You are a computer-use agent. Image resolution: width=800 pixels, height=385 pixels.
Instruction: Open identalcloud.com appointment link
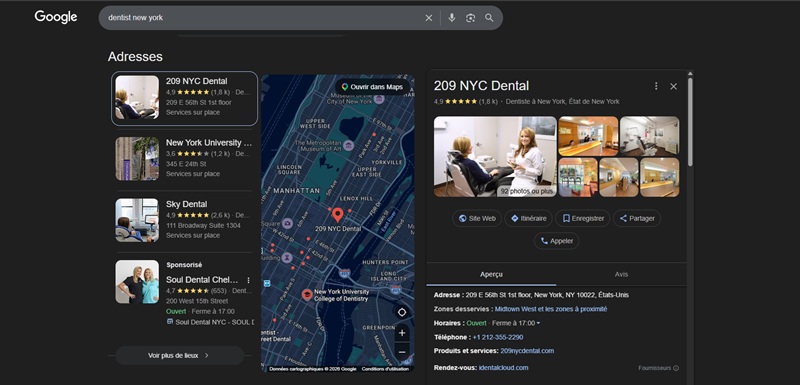(504, 368)
